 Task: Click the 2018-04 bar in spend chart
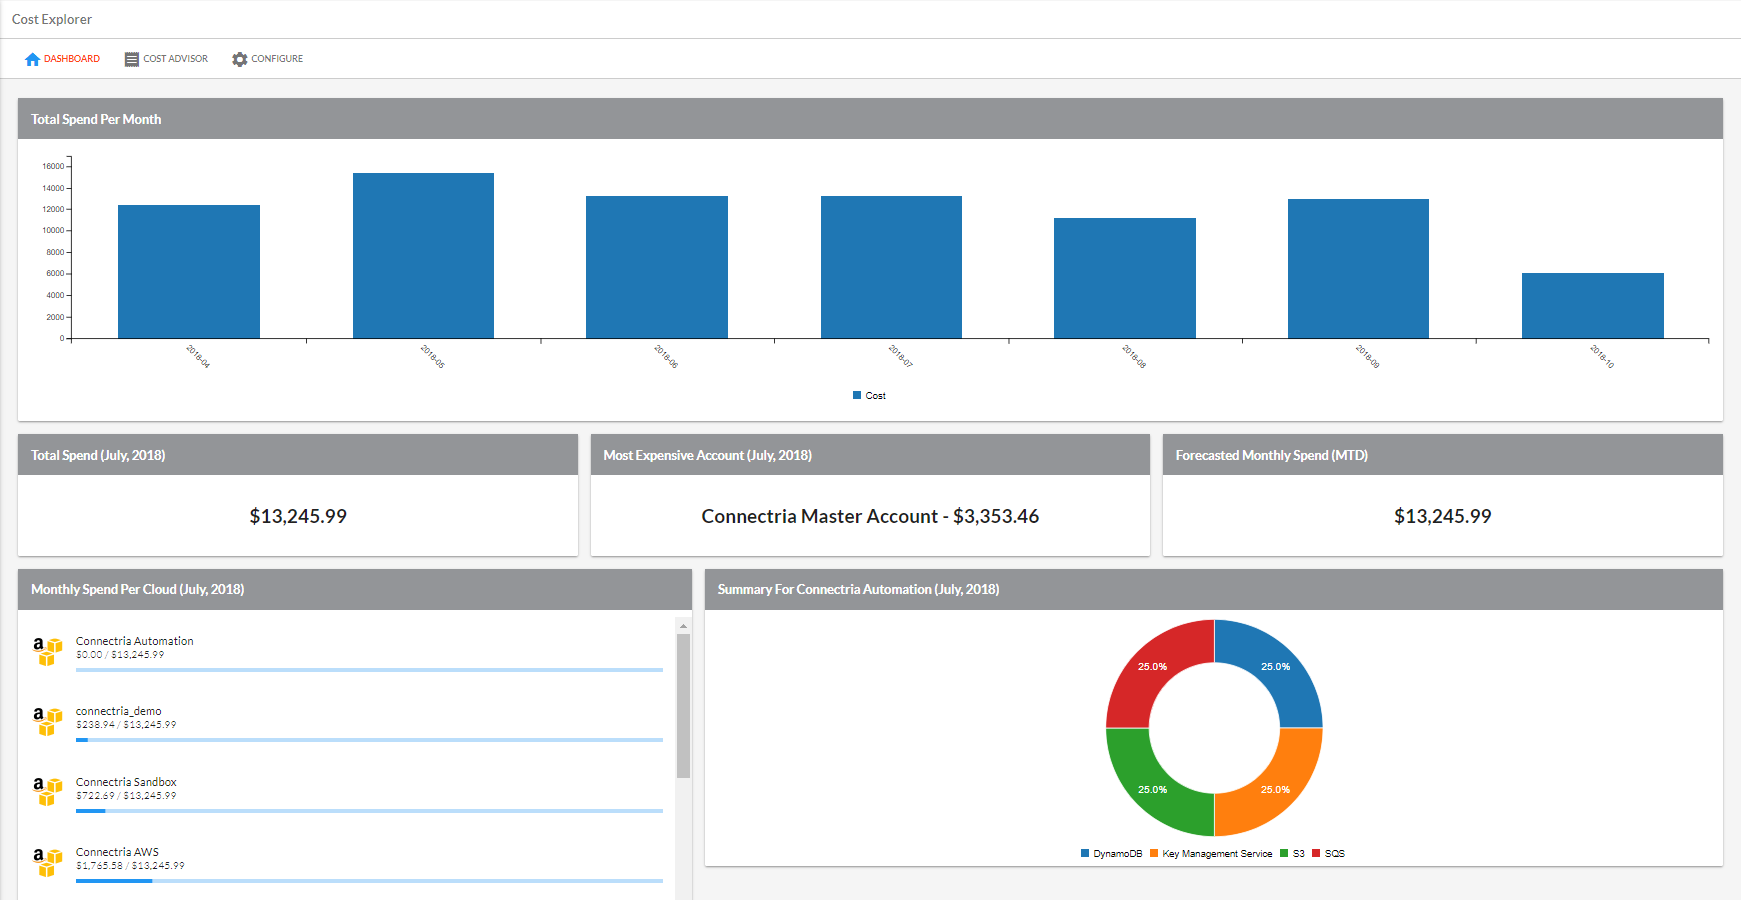coord(189,272)
